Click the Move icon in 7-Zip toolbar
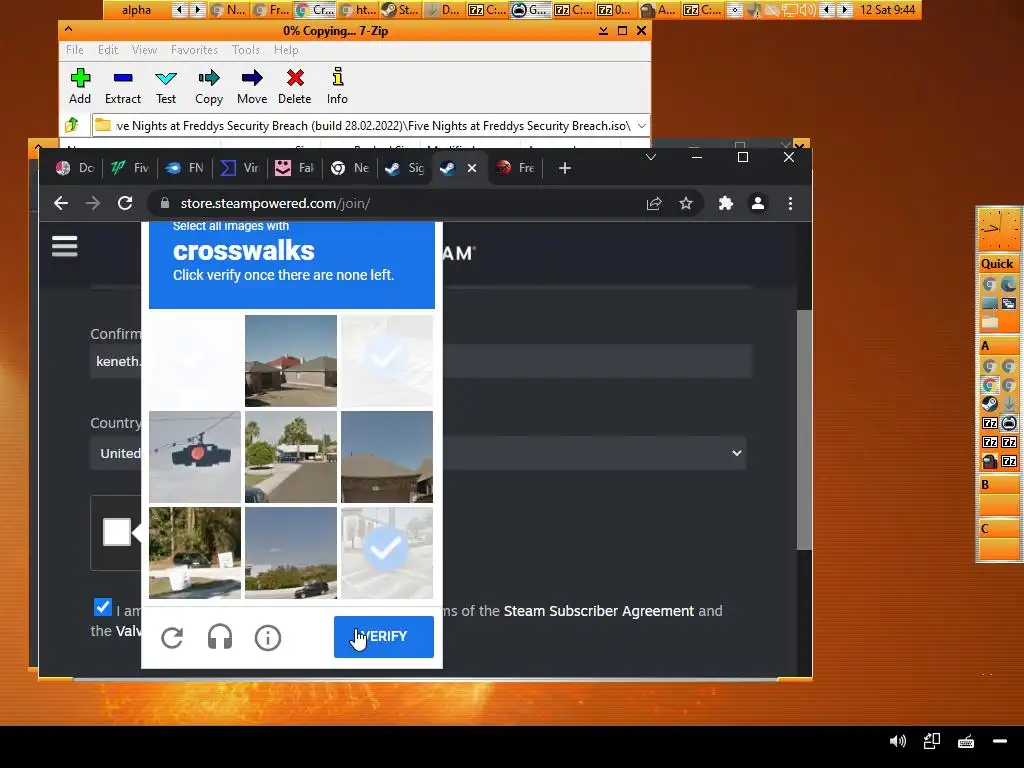1024x768 pixels. tap(251, 78)
